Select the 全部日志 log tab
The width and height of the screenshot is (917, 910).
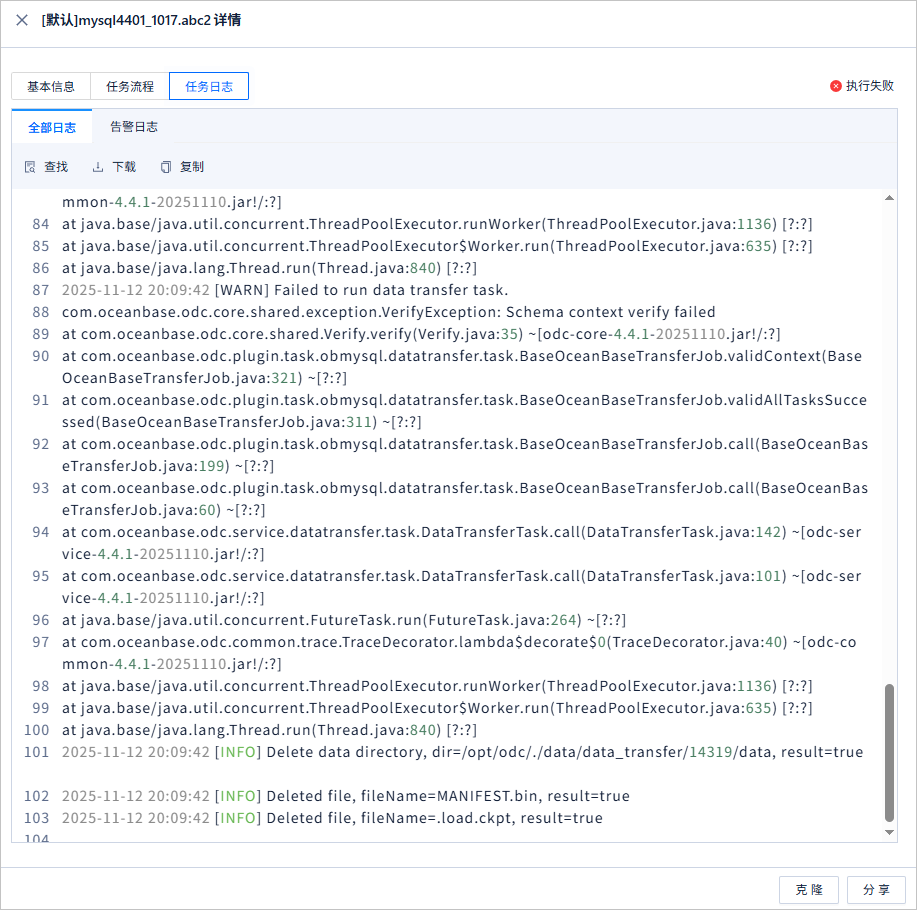52,127
